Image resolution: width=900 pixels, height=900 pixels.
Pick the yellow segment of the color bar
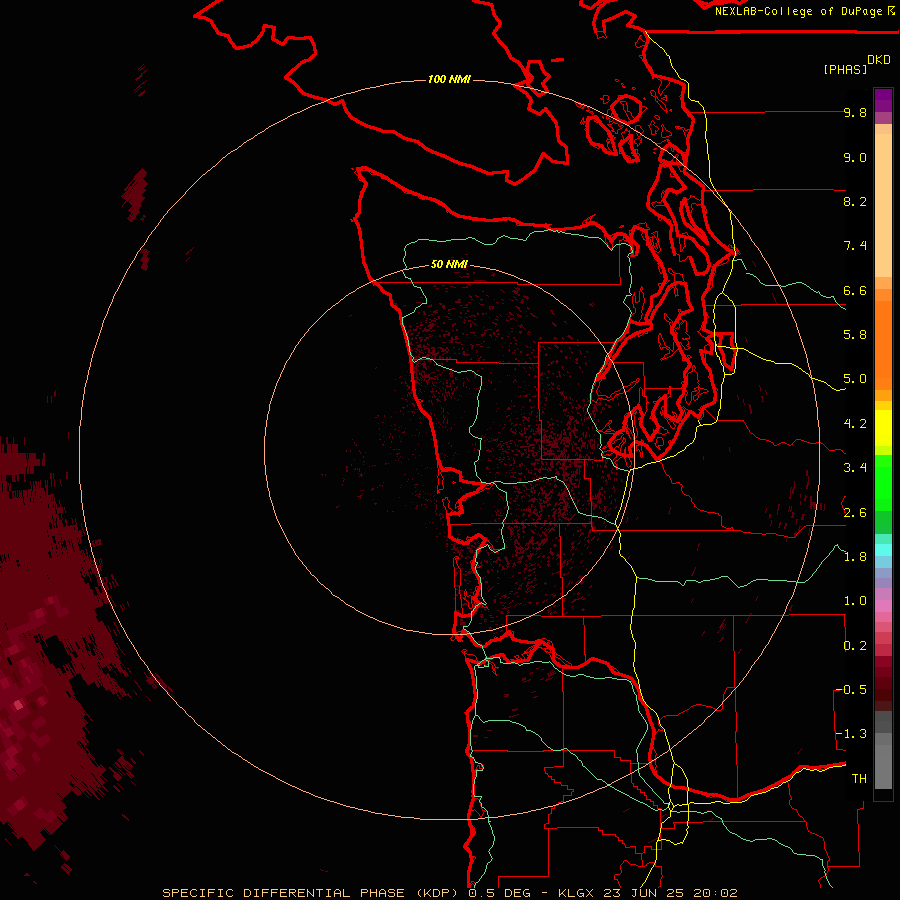point(883,428)
